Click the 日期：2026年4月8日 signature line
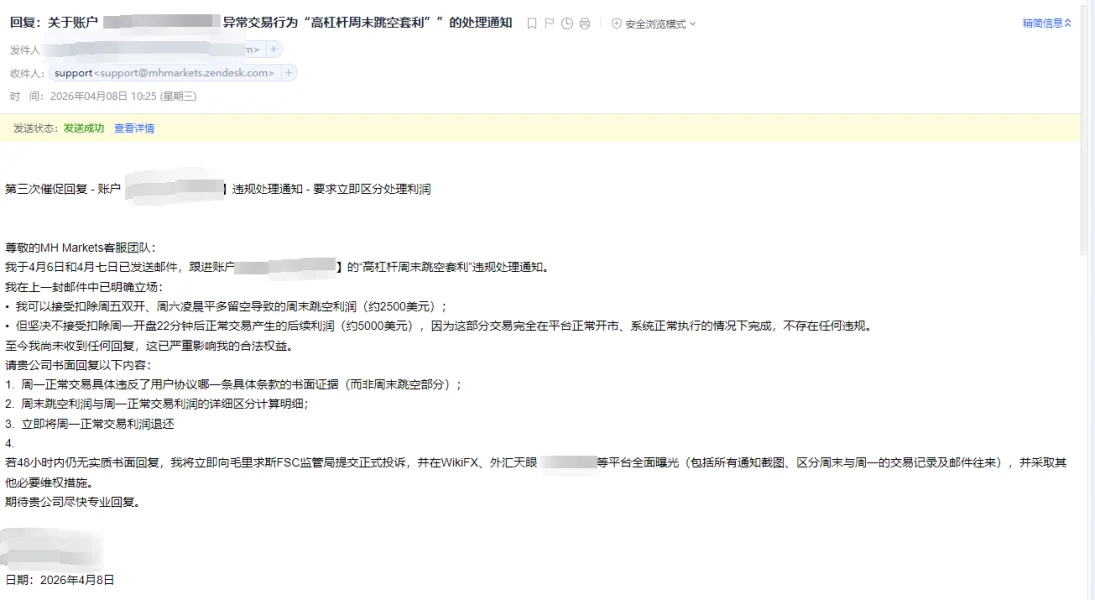Viewport: 1095px width, 600px height. click(x=59, y=580)
